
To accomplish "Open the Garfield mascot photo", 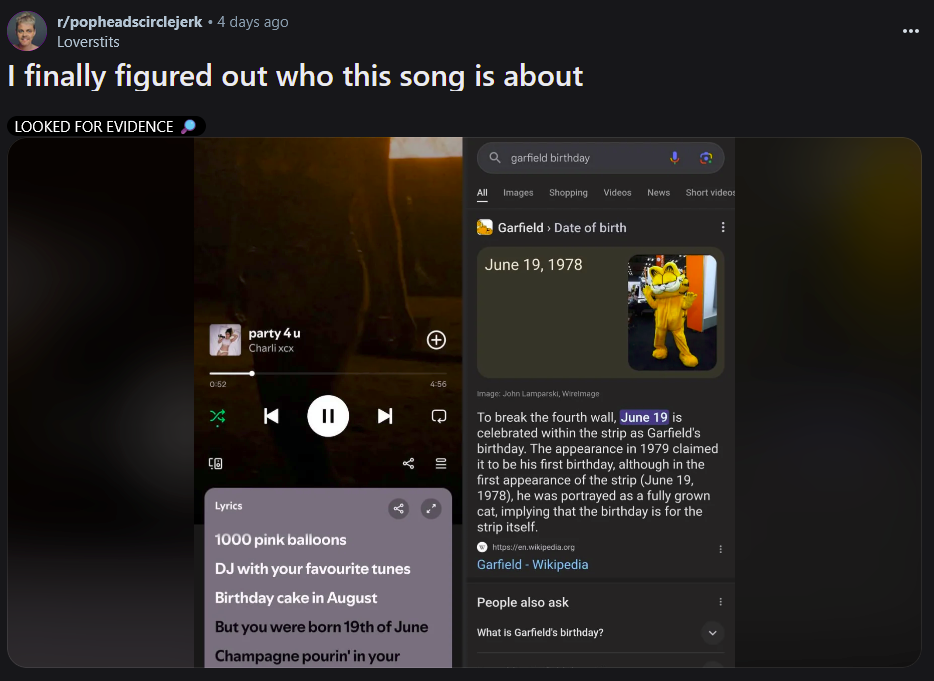I will (673, 312).
